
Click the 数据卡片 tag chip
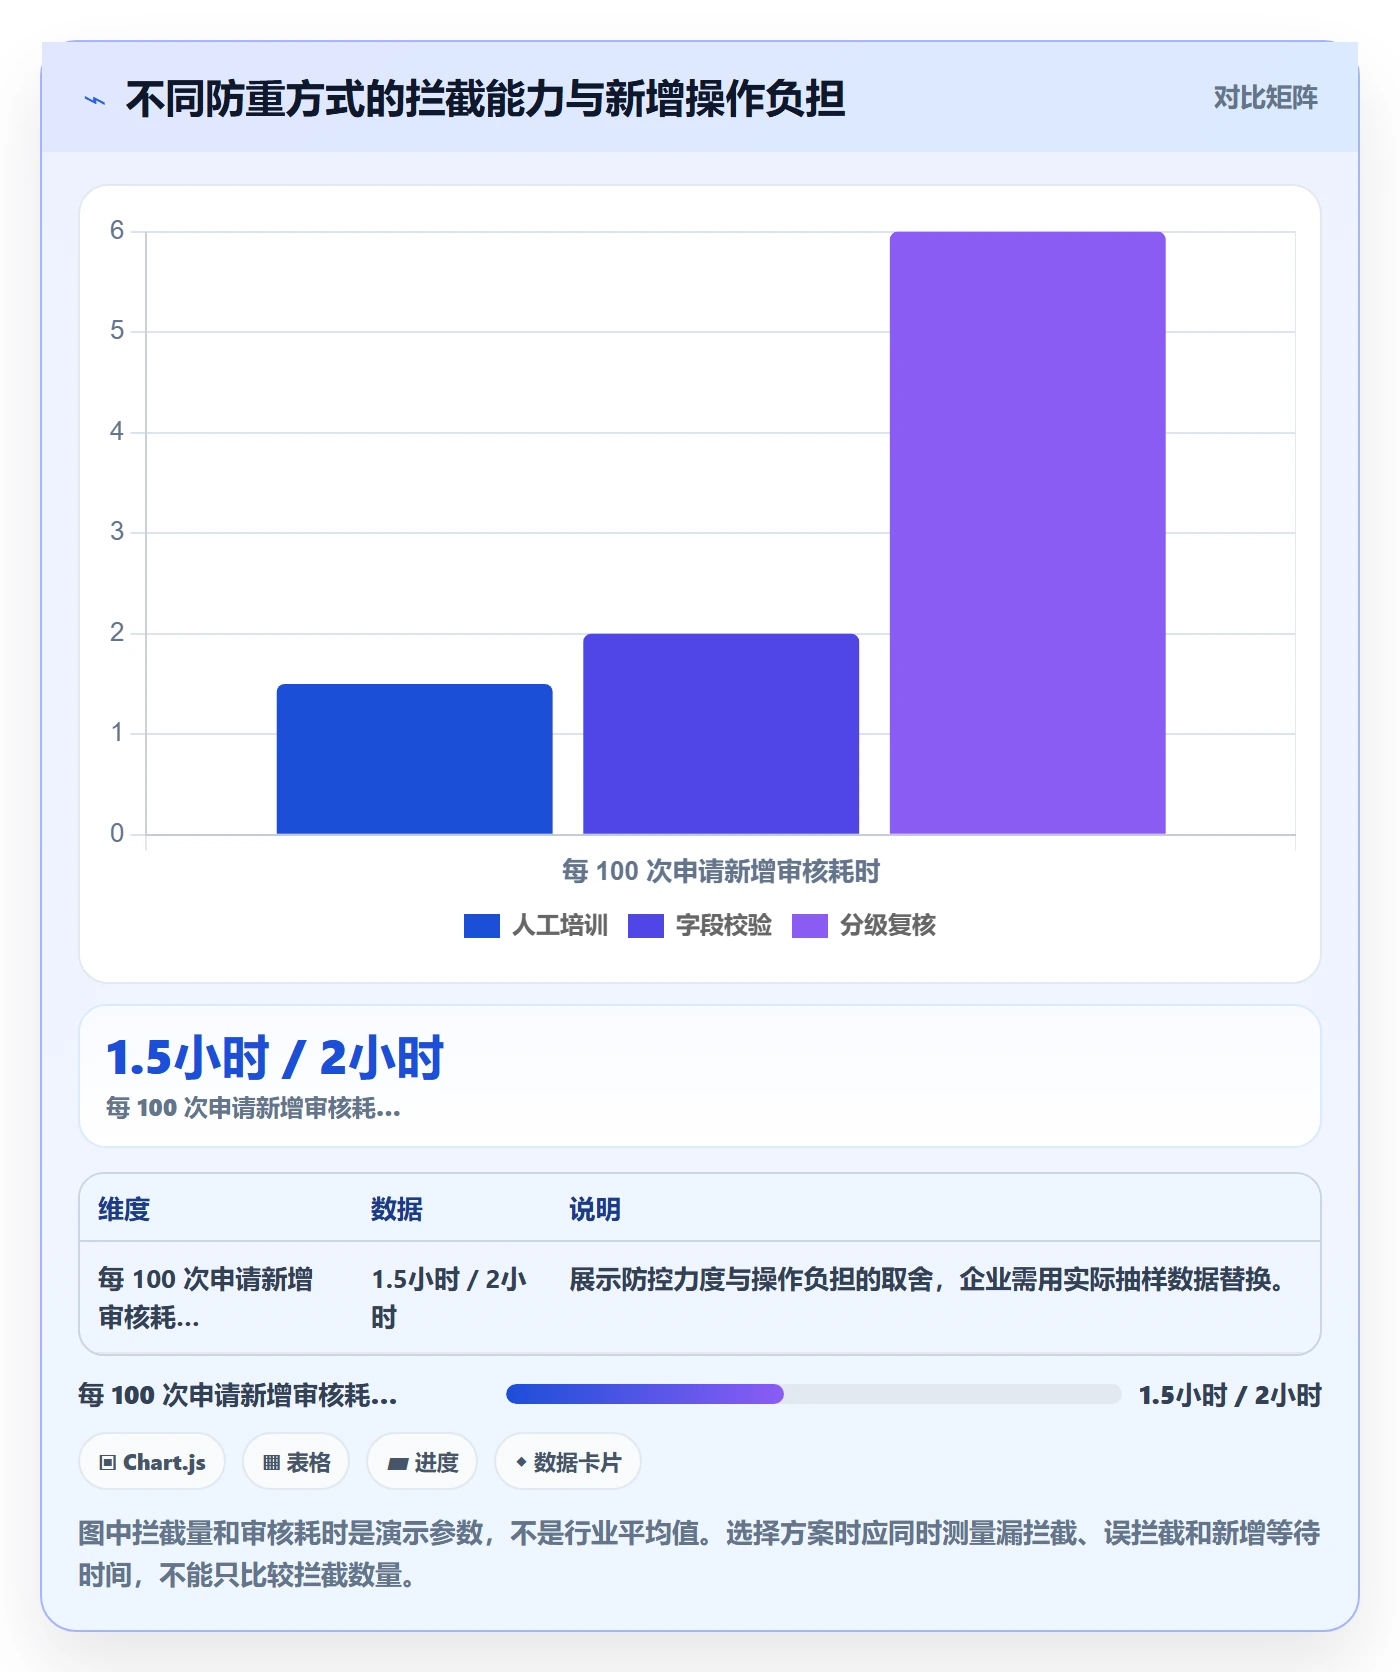(x=568, y=1462)
